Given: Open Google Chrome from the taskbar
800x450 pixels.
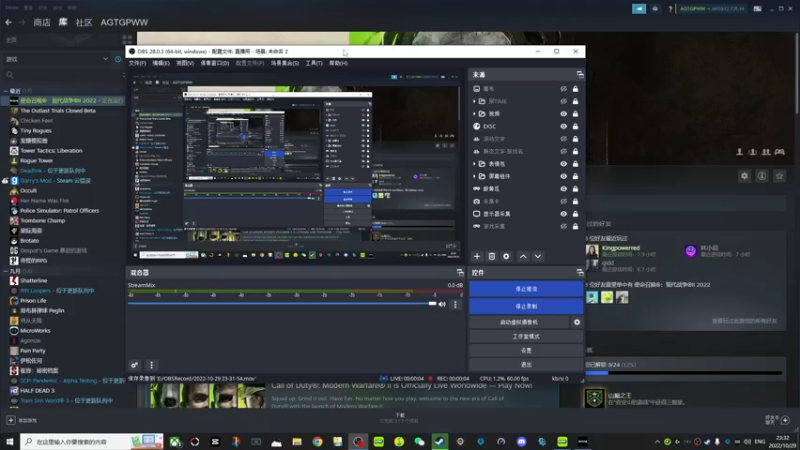Looking at the screenshot, I should tap(317, 441).
